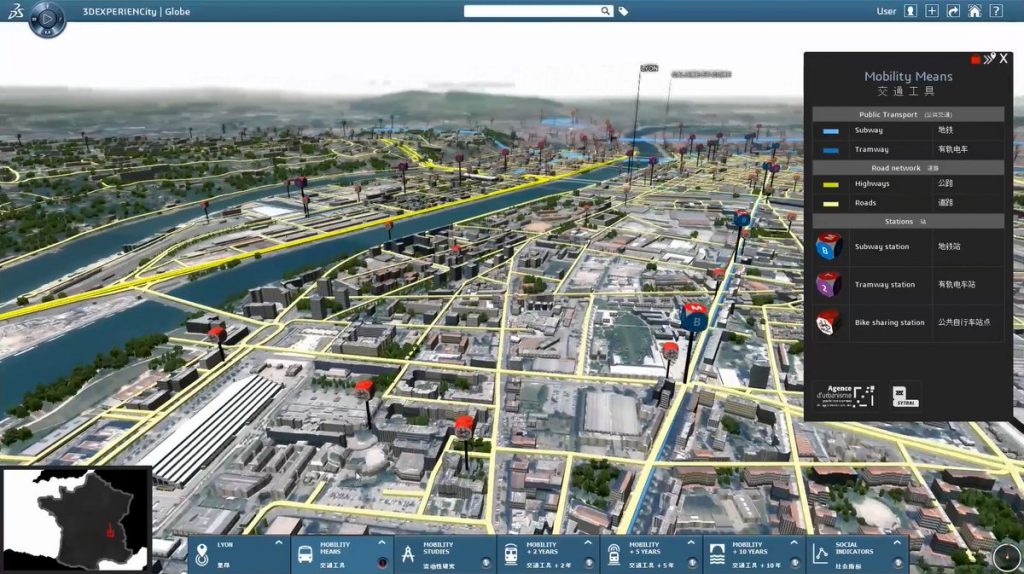Click the 'User' label in header
This screenshot has height=574, width=1024.
(x=886, y=11)
